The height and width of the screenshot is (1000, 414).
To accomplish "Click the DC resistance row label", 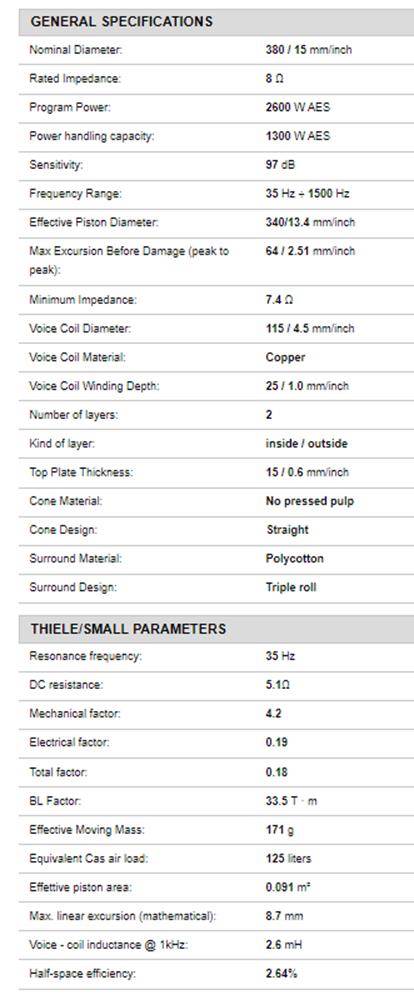I will pos(65,685).
